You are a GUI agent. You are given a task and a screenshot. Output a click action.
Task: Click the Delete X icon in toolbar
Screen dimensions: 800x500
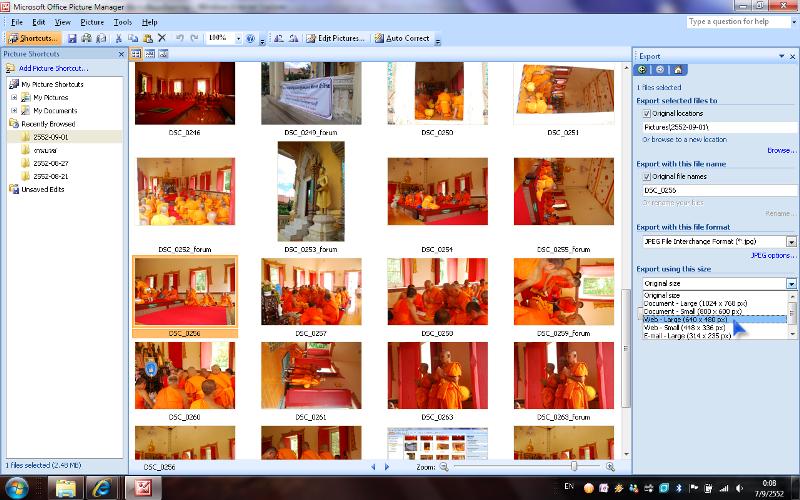(x=161, y=38)
